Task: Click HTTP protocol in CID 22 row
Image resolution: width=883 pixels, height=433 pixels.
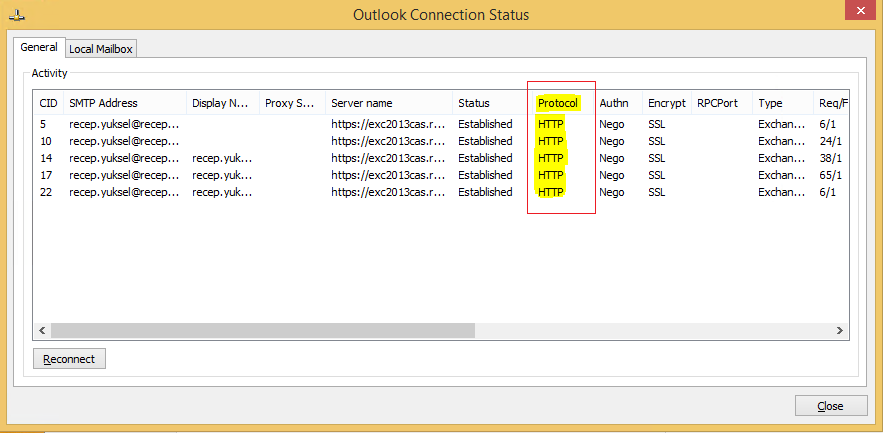Action: coord(551,192)
